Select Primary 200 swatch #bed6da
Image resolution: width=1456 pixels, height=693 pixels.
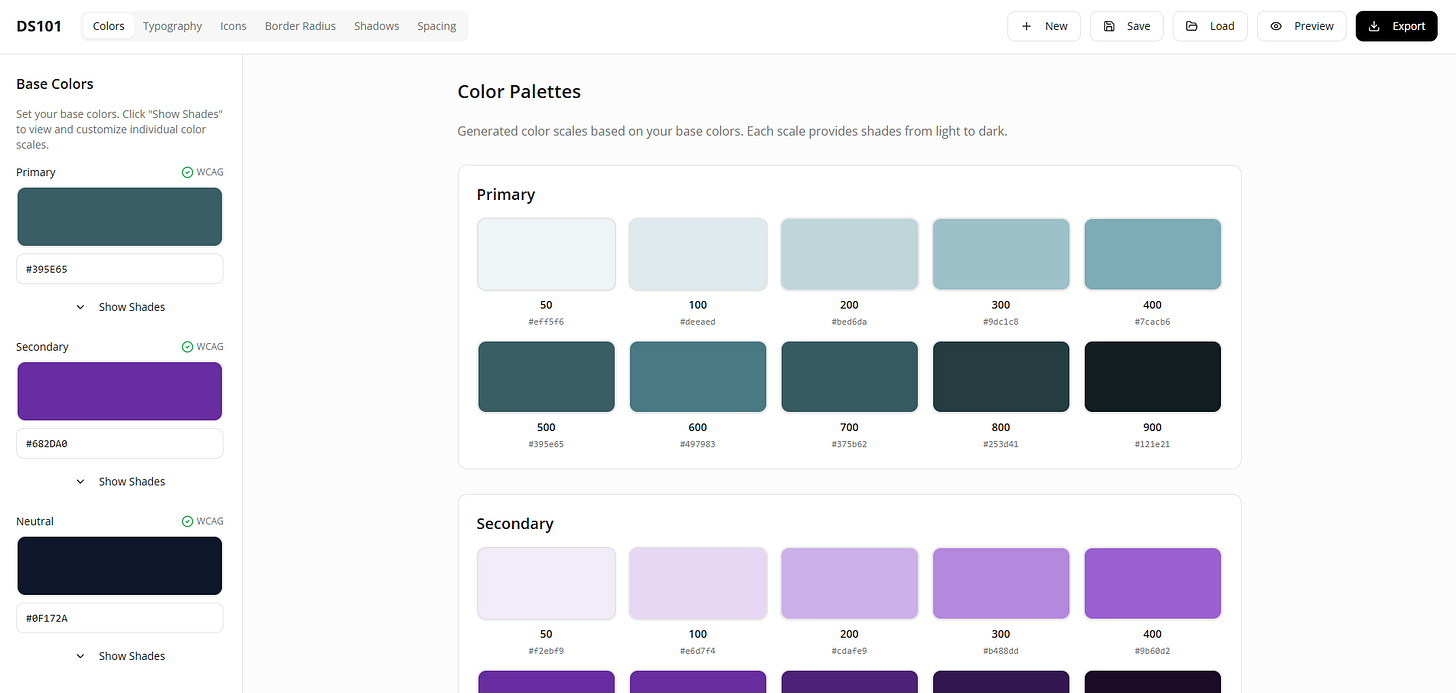point(849,254)
